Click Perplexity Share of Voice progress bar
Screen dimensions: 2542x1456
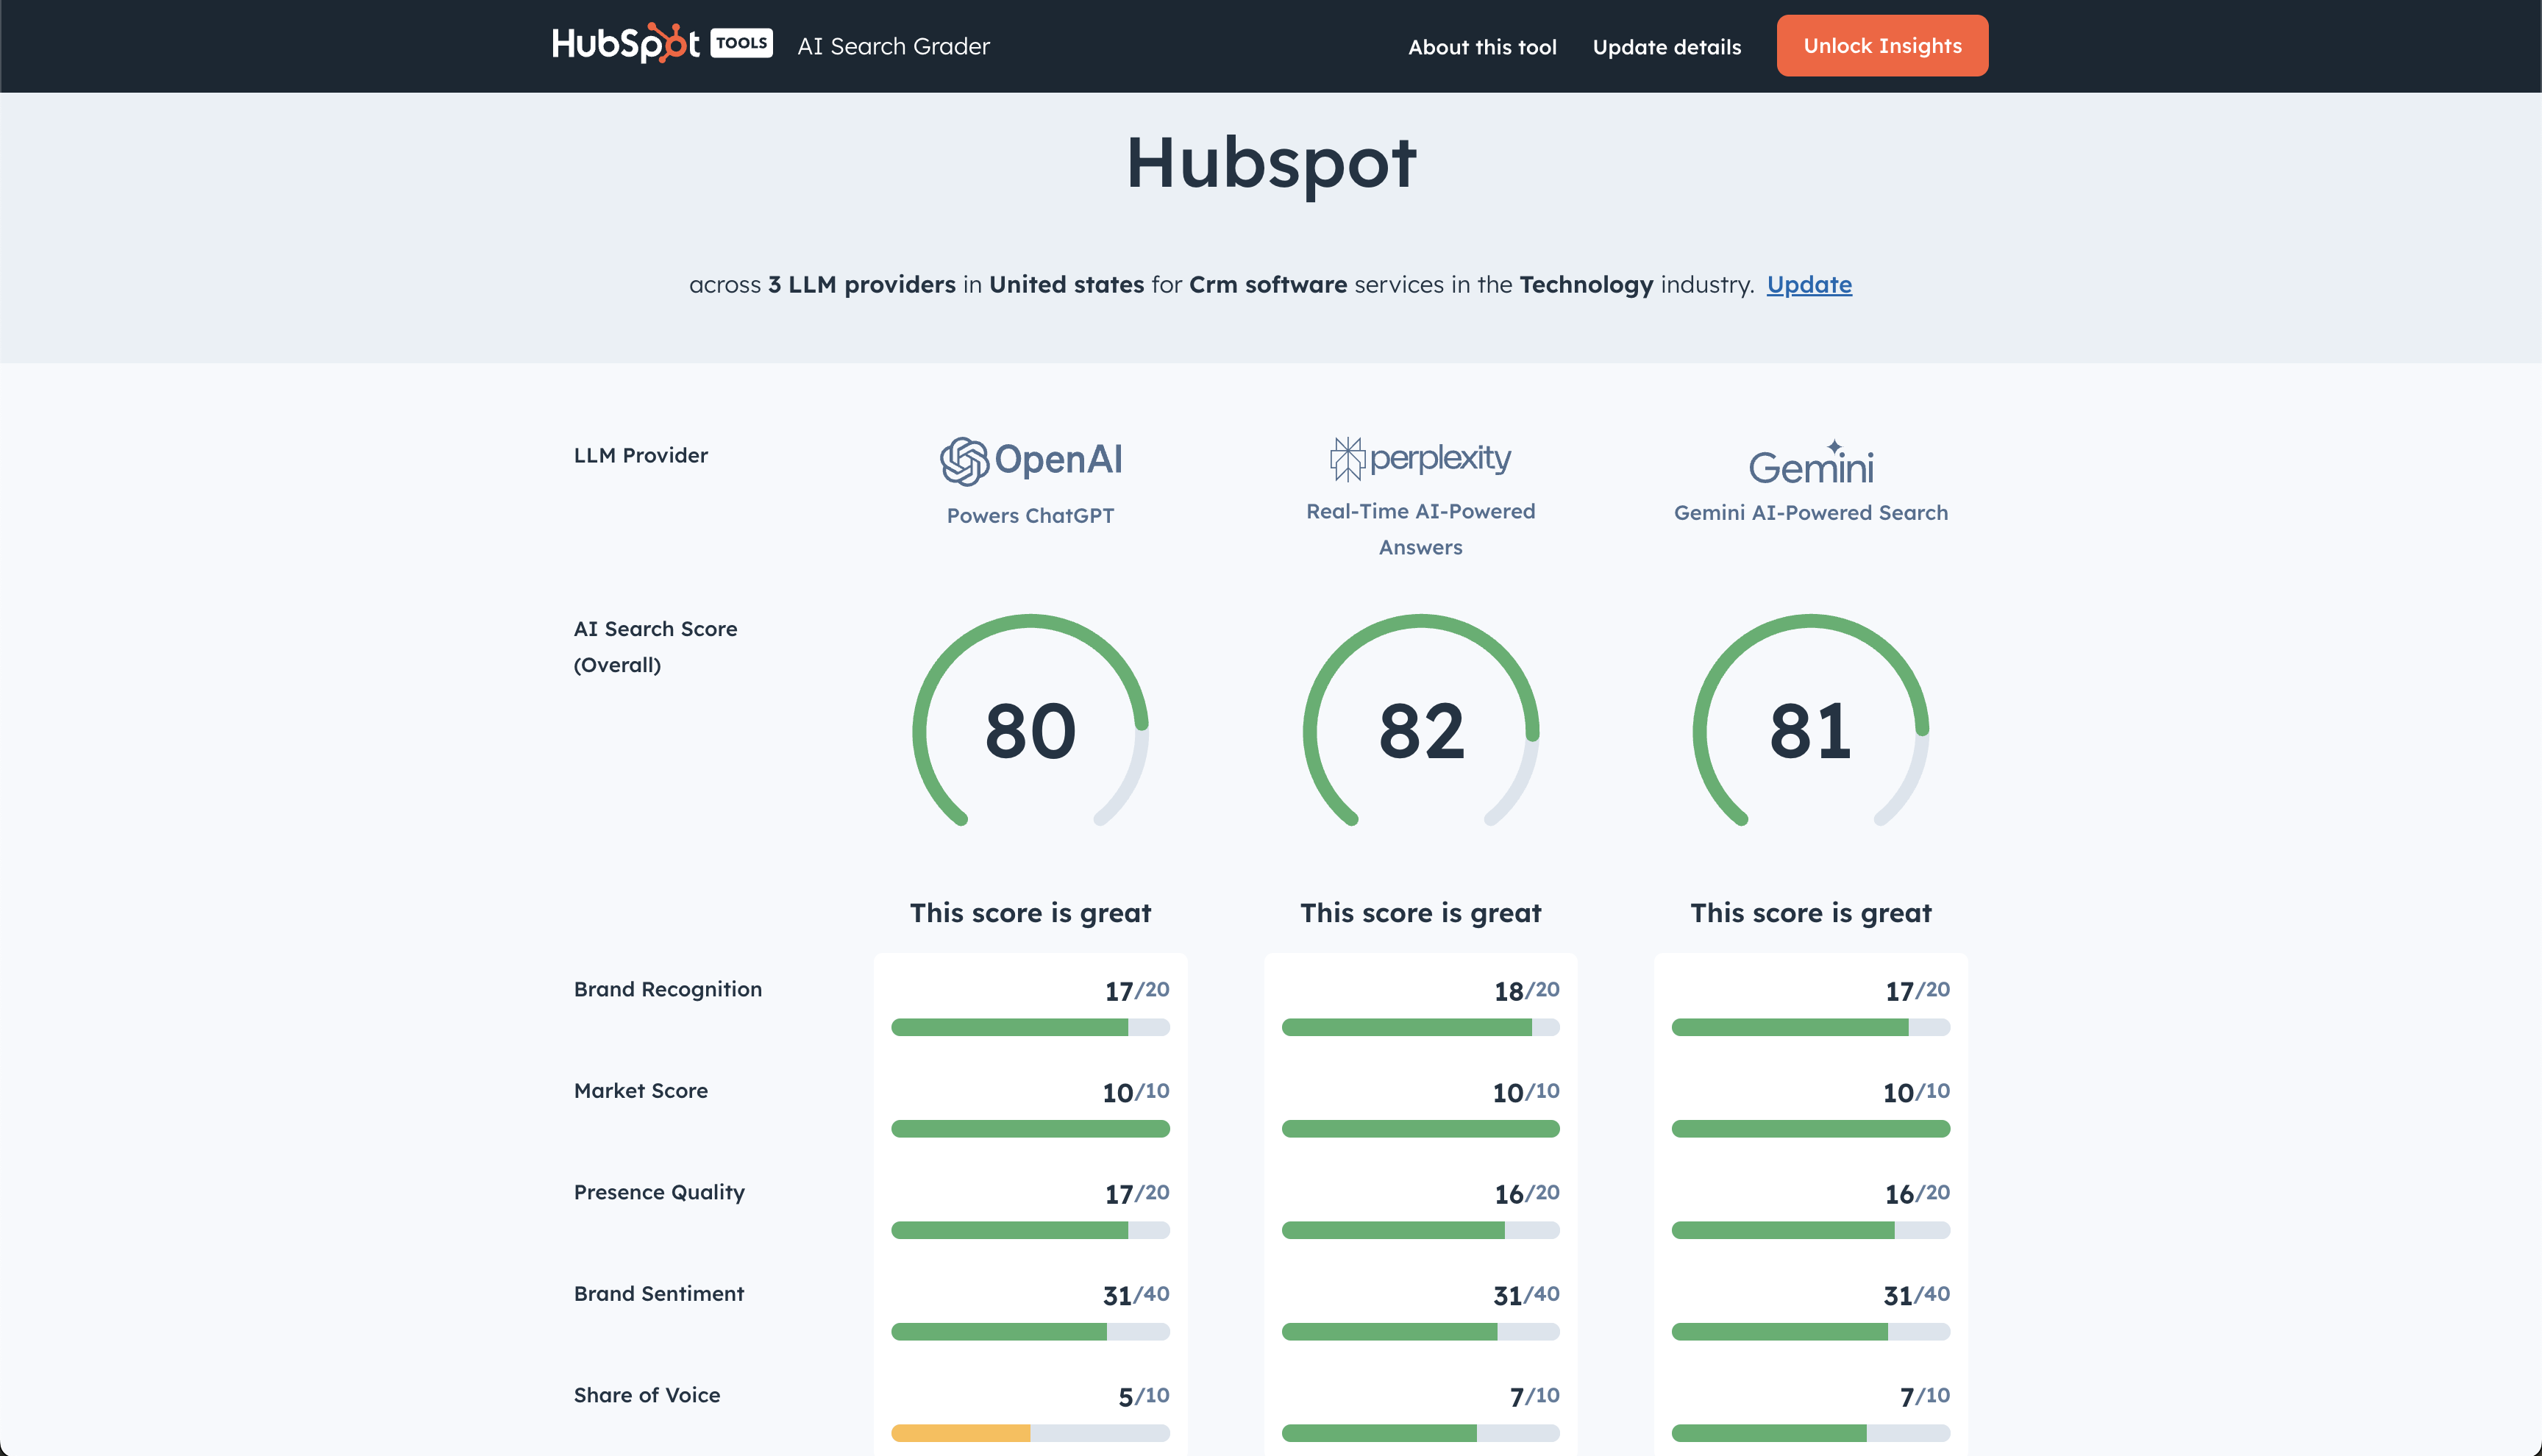click(1420, 1433)
